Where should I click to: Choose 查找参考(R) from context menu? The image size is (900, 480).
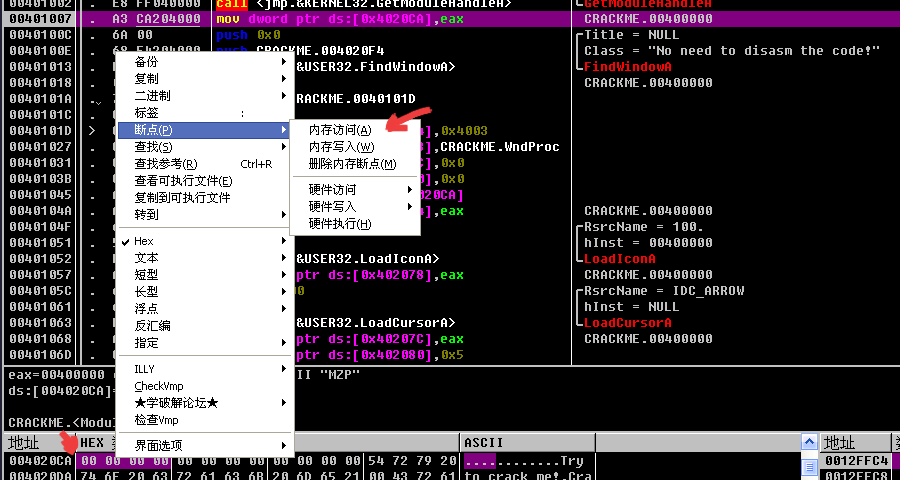[x=205, y=164]
